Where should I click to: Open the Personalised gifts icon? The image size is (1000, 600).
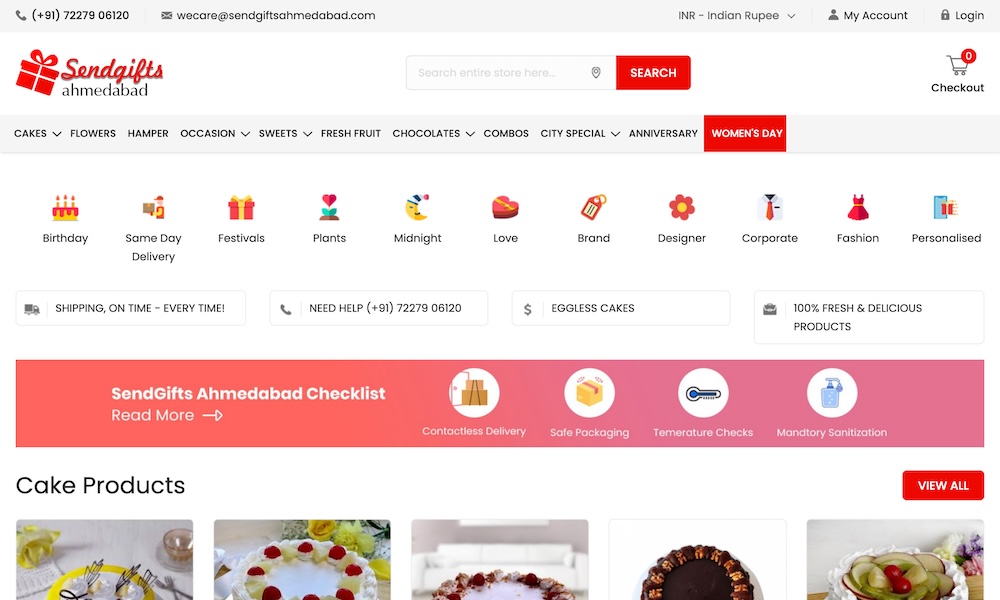[x=946, y=208]
